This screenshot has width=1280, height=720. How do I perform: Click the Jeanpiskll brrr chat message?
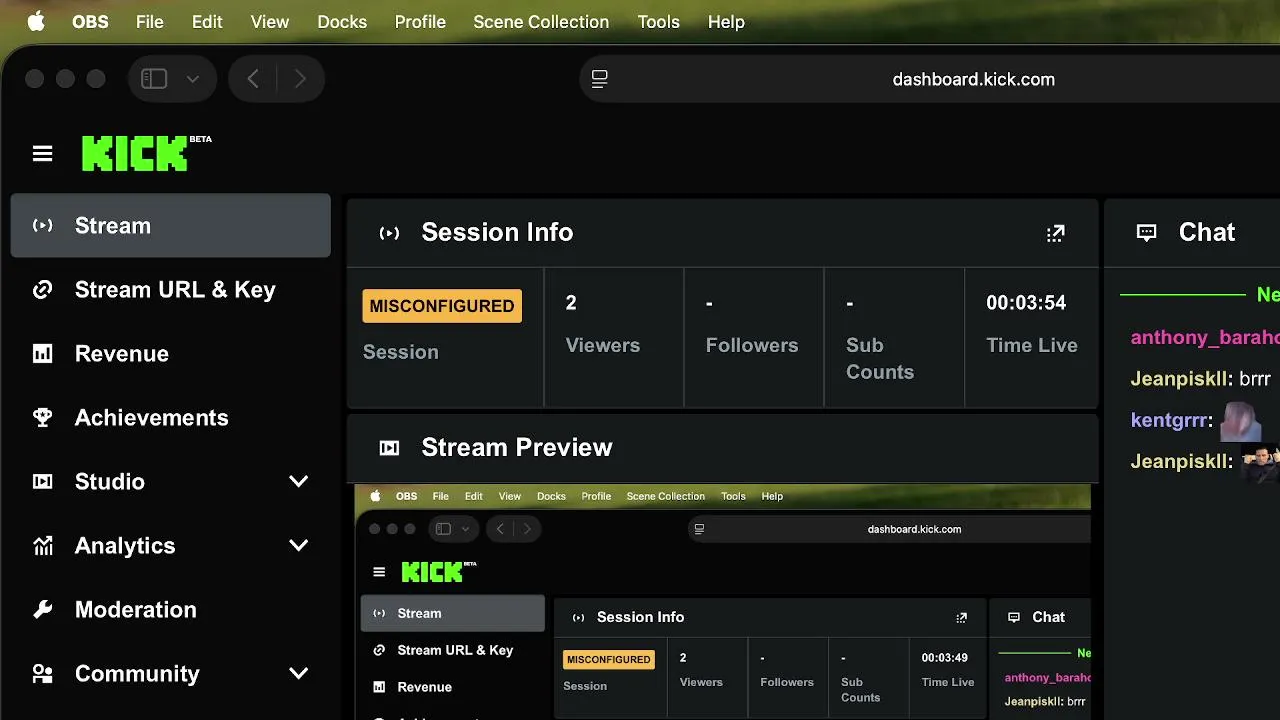point(1201,379)
